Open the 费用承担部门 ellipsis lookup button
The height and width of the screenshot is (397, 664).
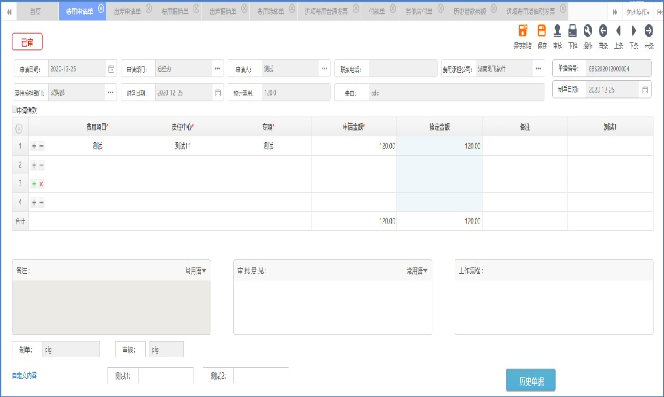click(x=110, y=92)
